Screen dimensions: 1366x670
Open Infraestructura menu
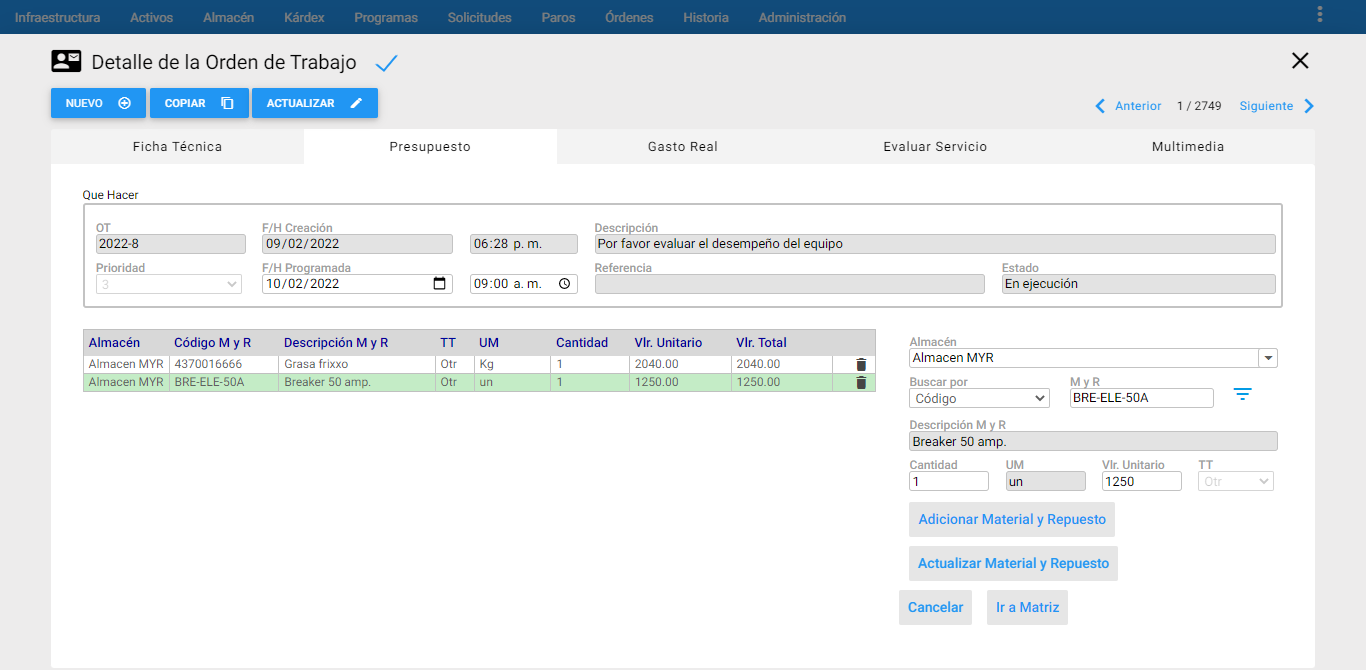coord(57,17)
